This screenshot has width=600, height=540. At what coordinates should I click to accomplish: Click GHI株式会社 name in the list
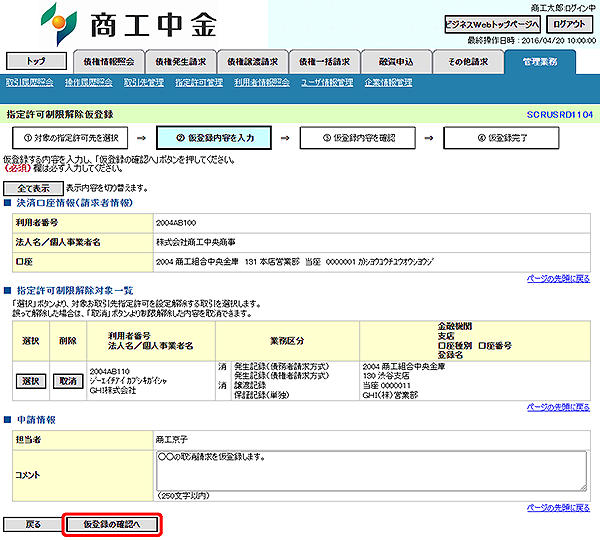(x=112, y=390)
